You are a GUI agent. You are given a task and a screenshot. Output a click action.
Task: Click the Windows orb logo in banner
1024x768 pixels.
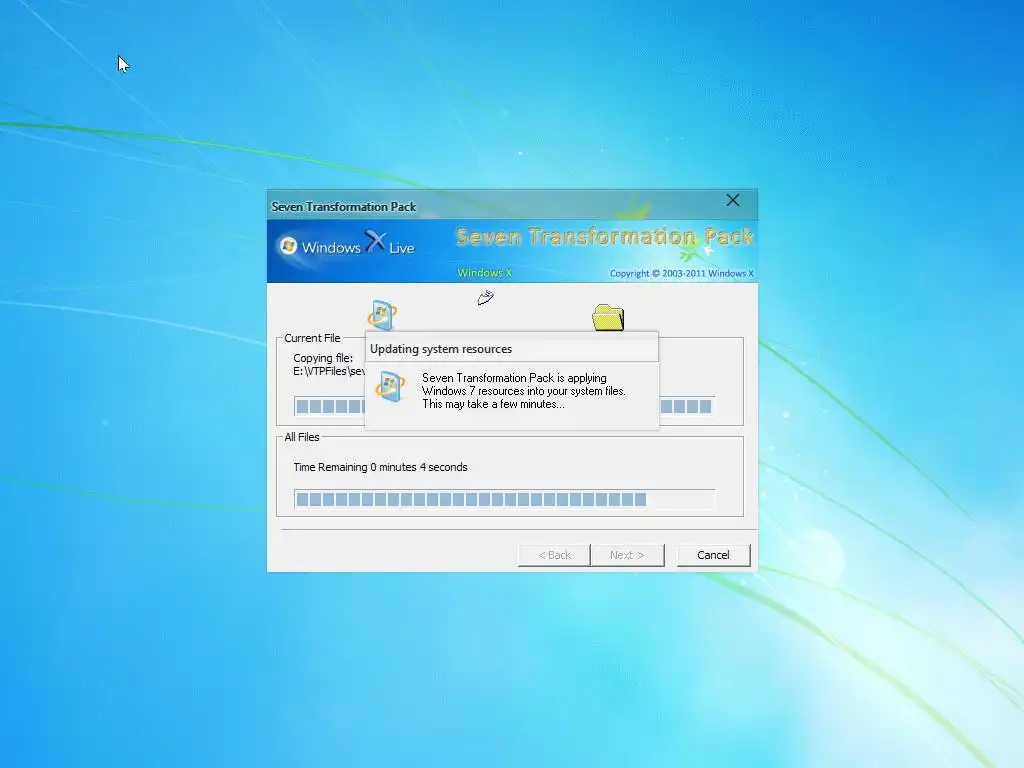(288, 246)
